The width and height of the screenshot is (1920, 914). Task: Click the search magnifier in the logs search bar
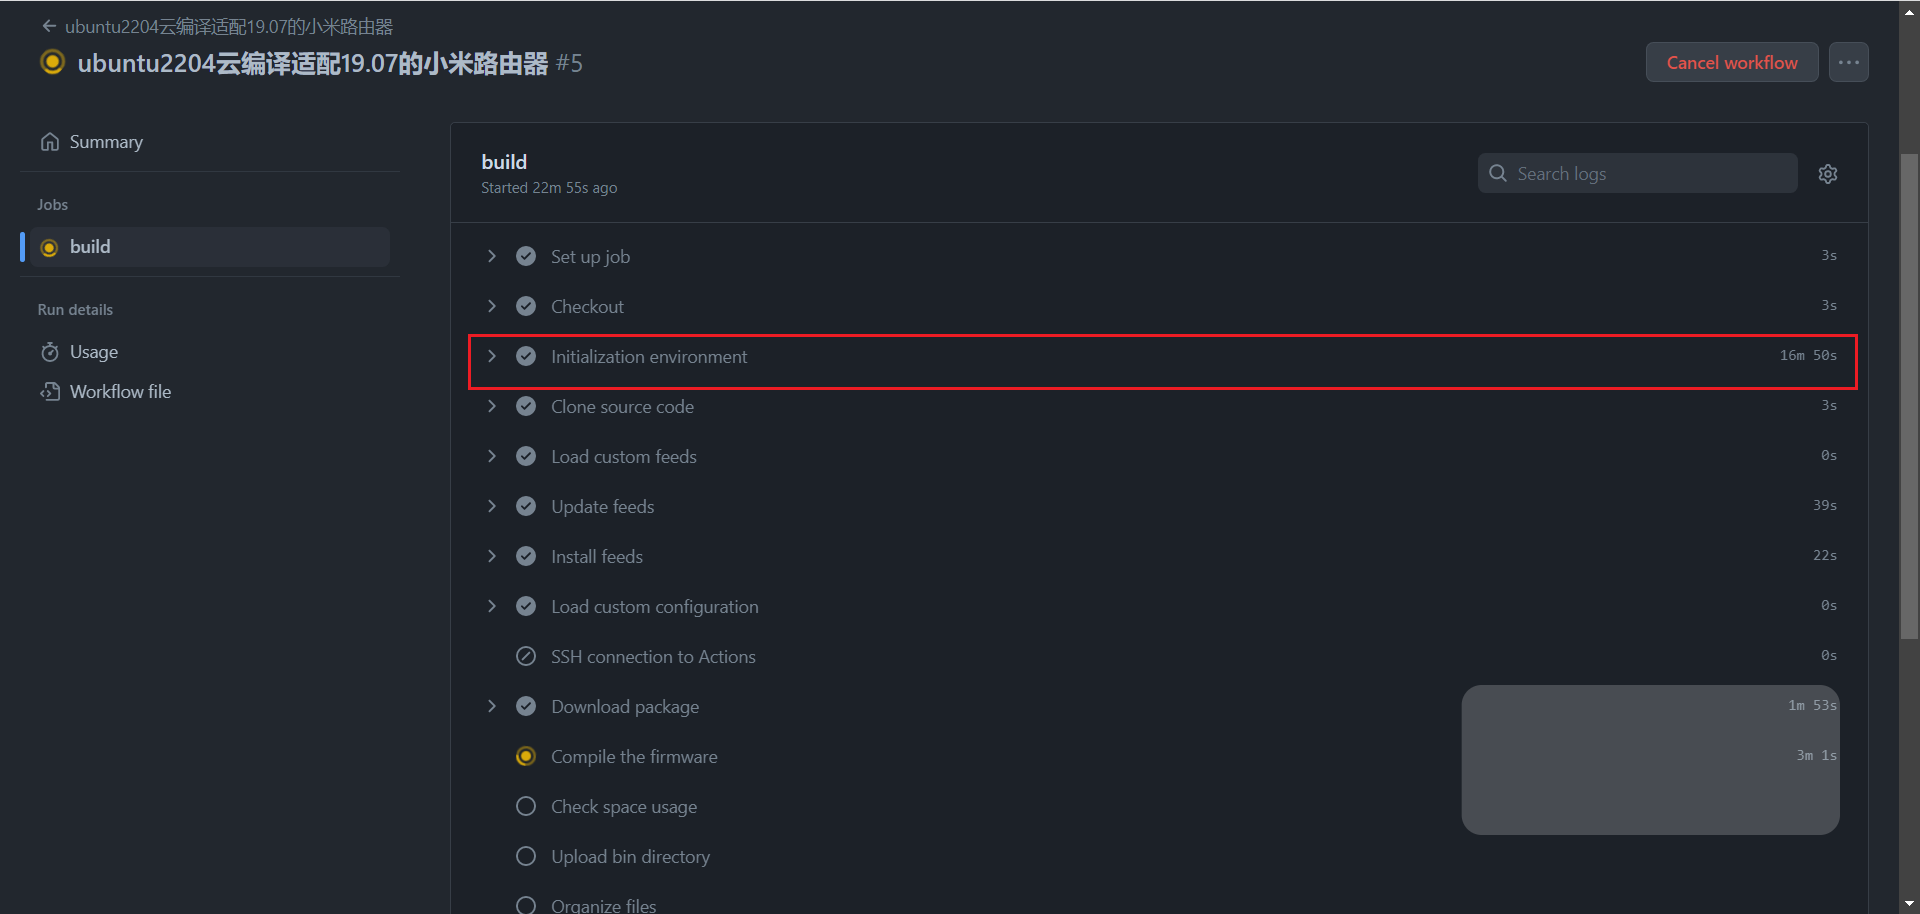click(x=1497, y=172)
